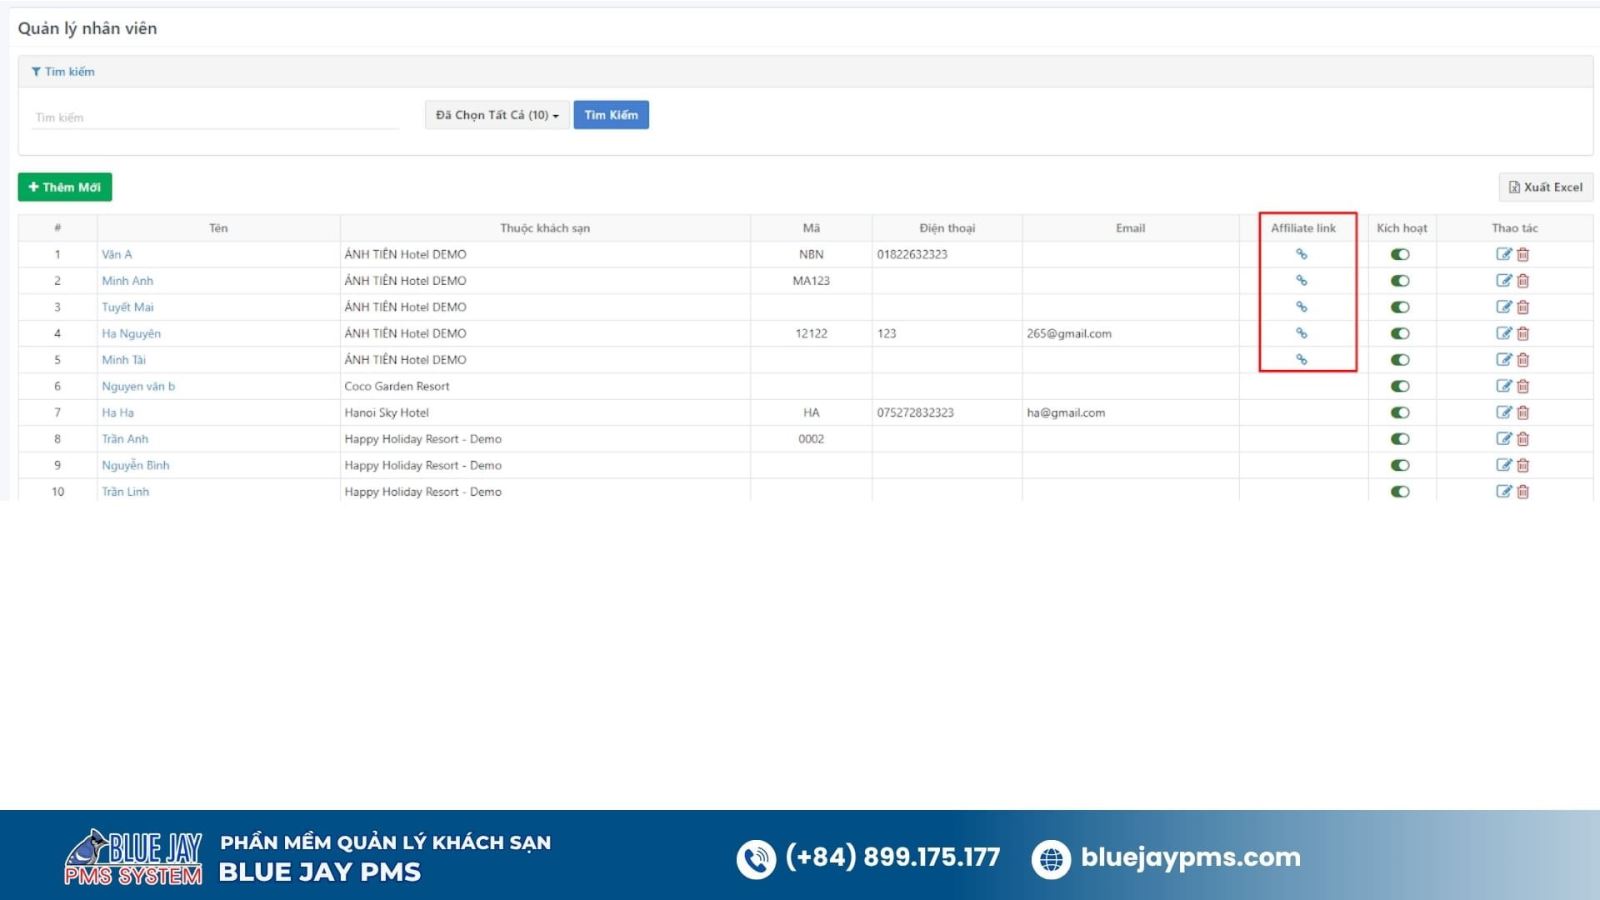Collapse the Tìm kiếm filter panel header
Image resolution: width=1600 pixels, height=900 pixels.
tap(63, 72)
